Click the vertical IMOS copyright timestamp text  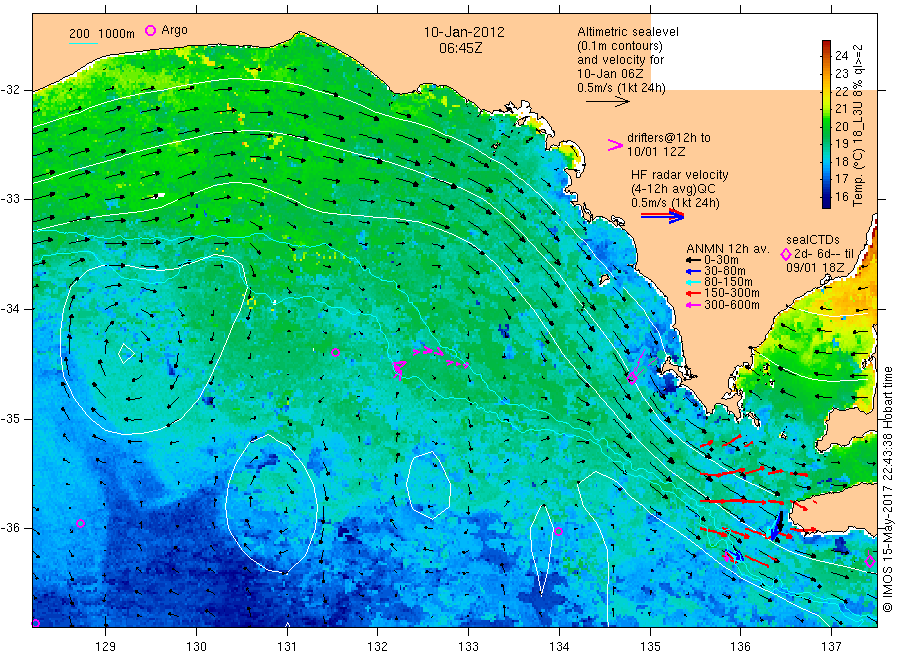[x=887, y=489]
